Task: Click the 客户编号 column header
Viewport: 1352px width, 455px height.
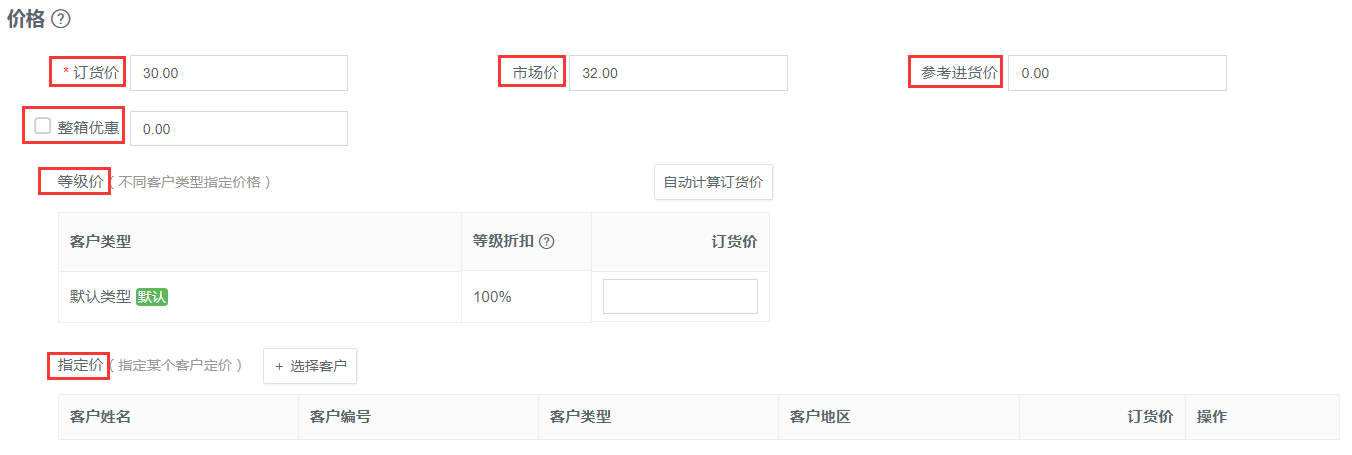Action: tap(340, 417)
